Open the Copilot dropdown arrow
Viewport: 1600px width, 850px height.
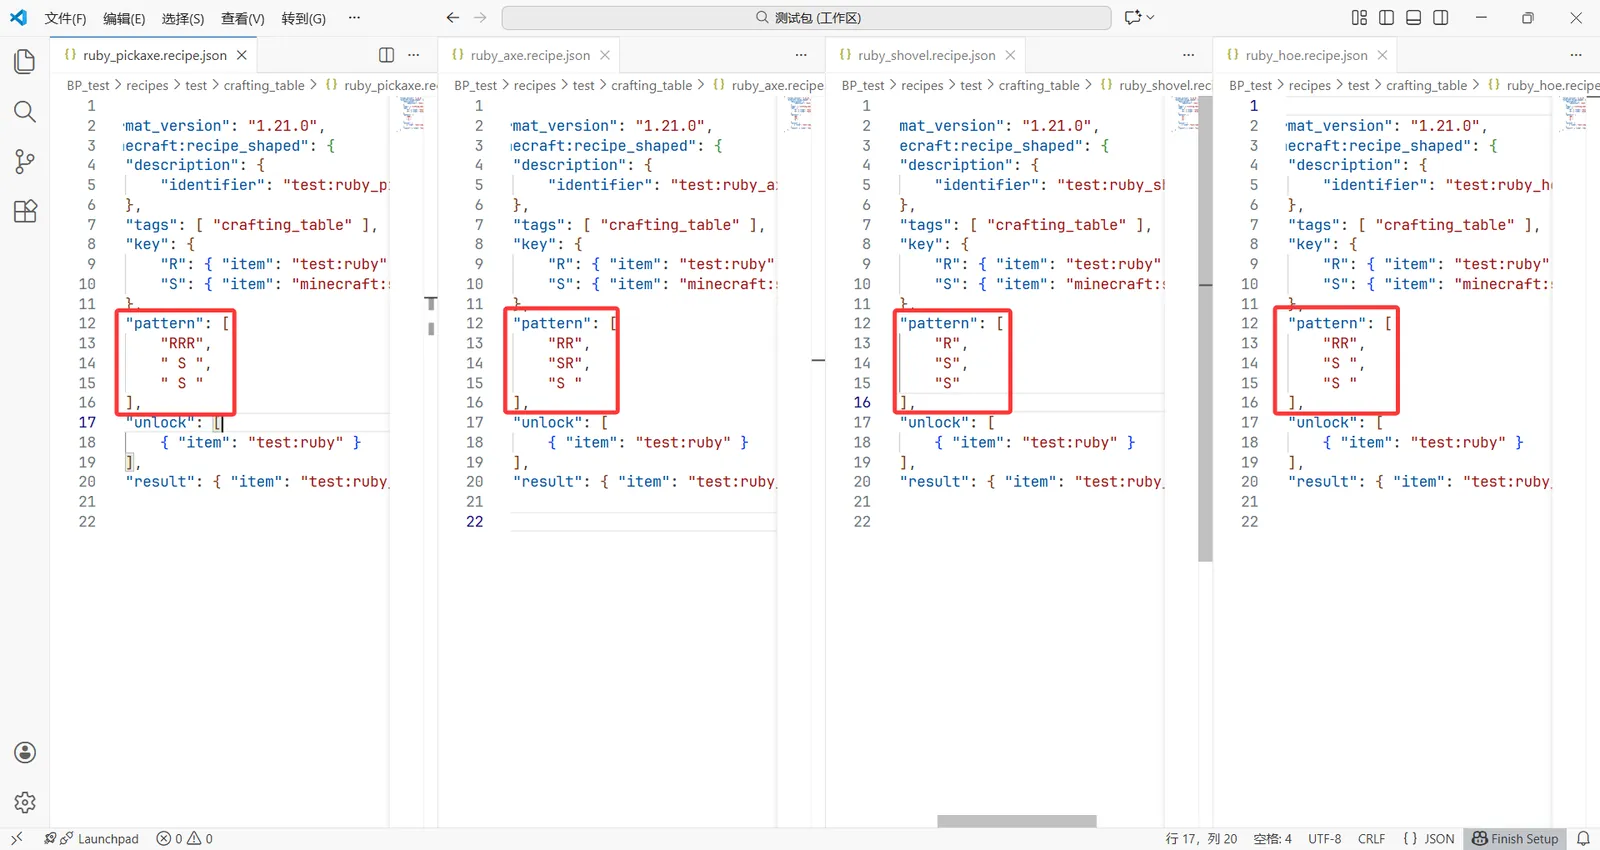click(1150, 17)
